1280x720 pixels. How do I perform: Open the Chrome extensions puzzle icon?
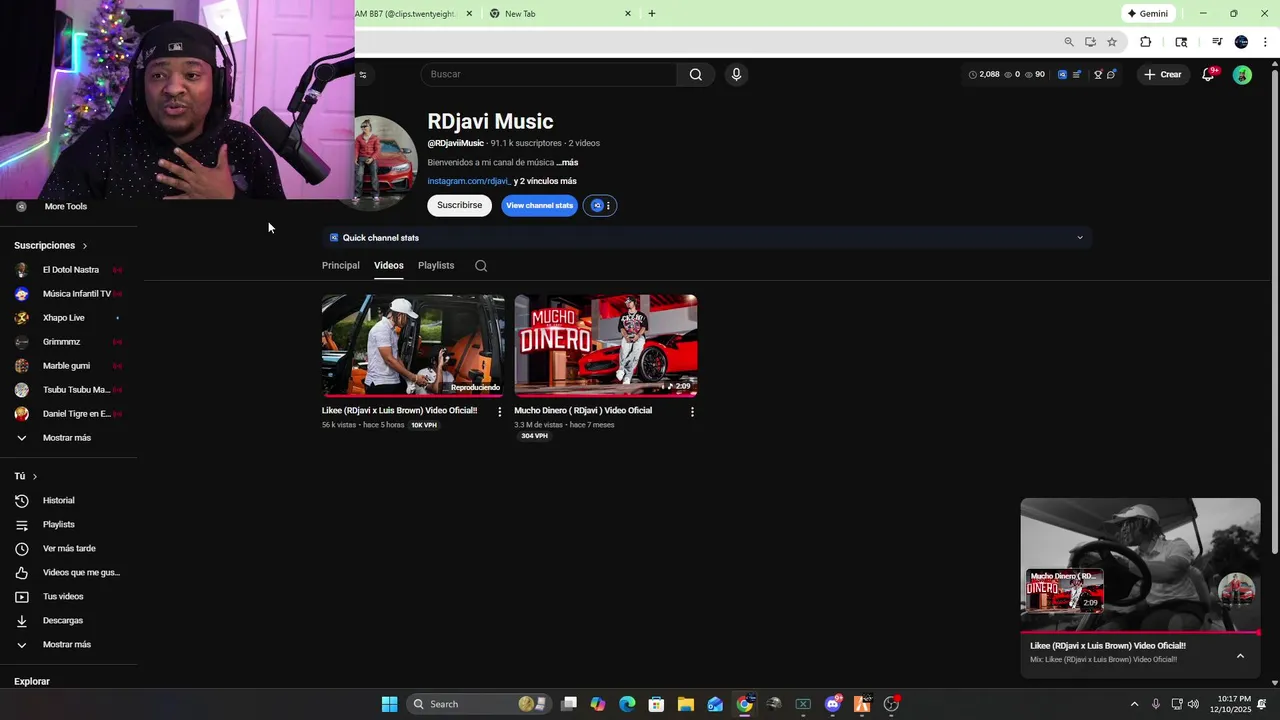coord(1145,42)
